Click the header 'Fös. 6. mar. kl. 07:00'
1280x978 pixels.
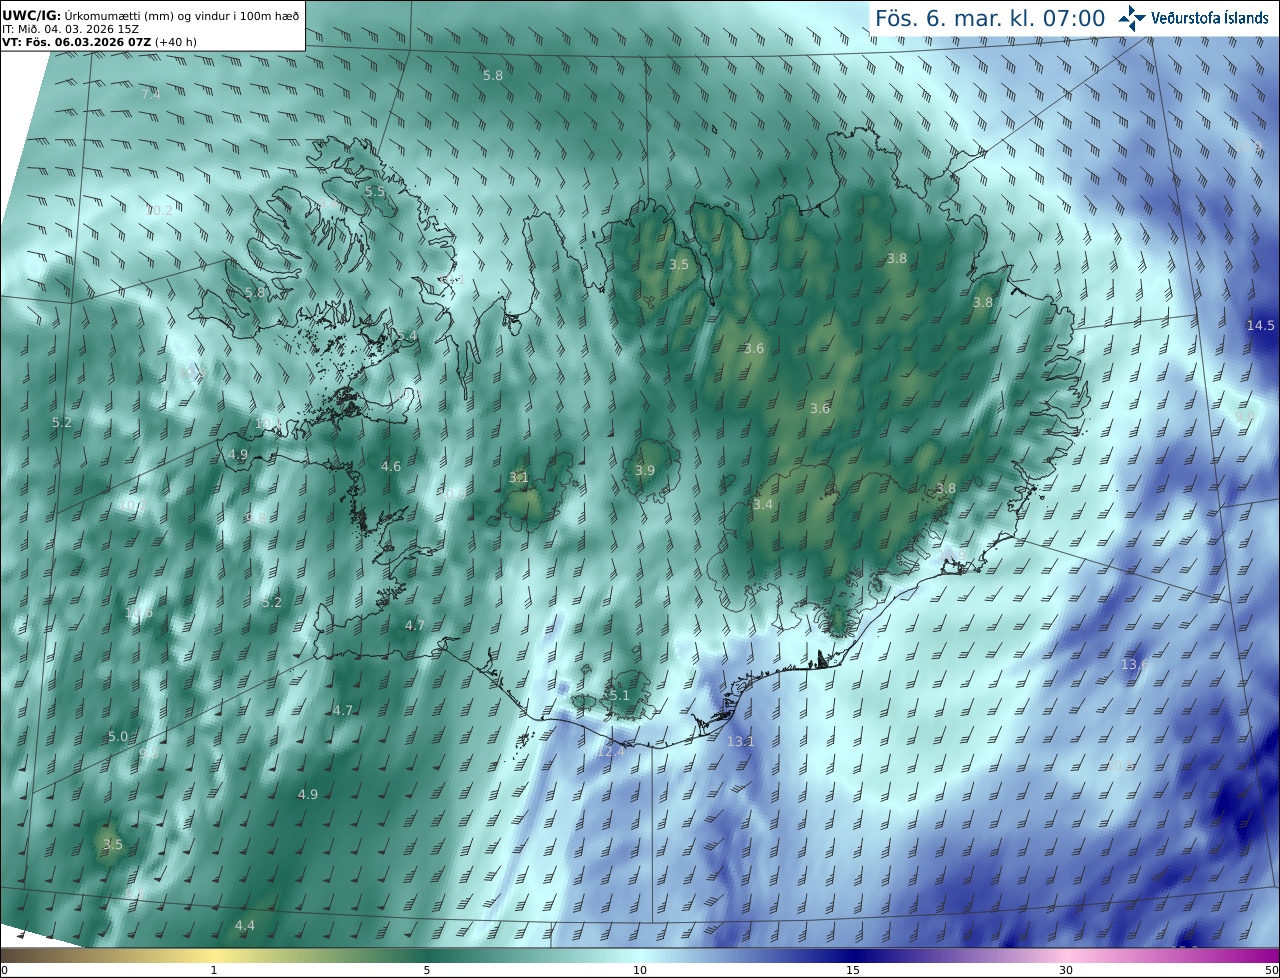click(x=990, y=18)
